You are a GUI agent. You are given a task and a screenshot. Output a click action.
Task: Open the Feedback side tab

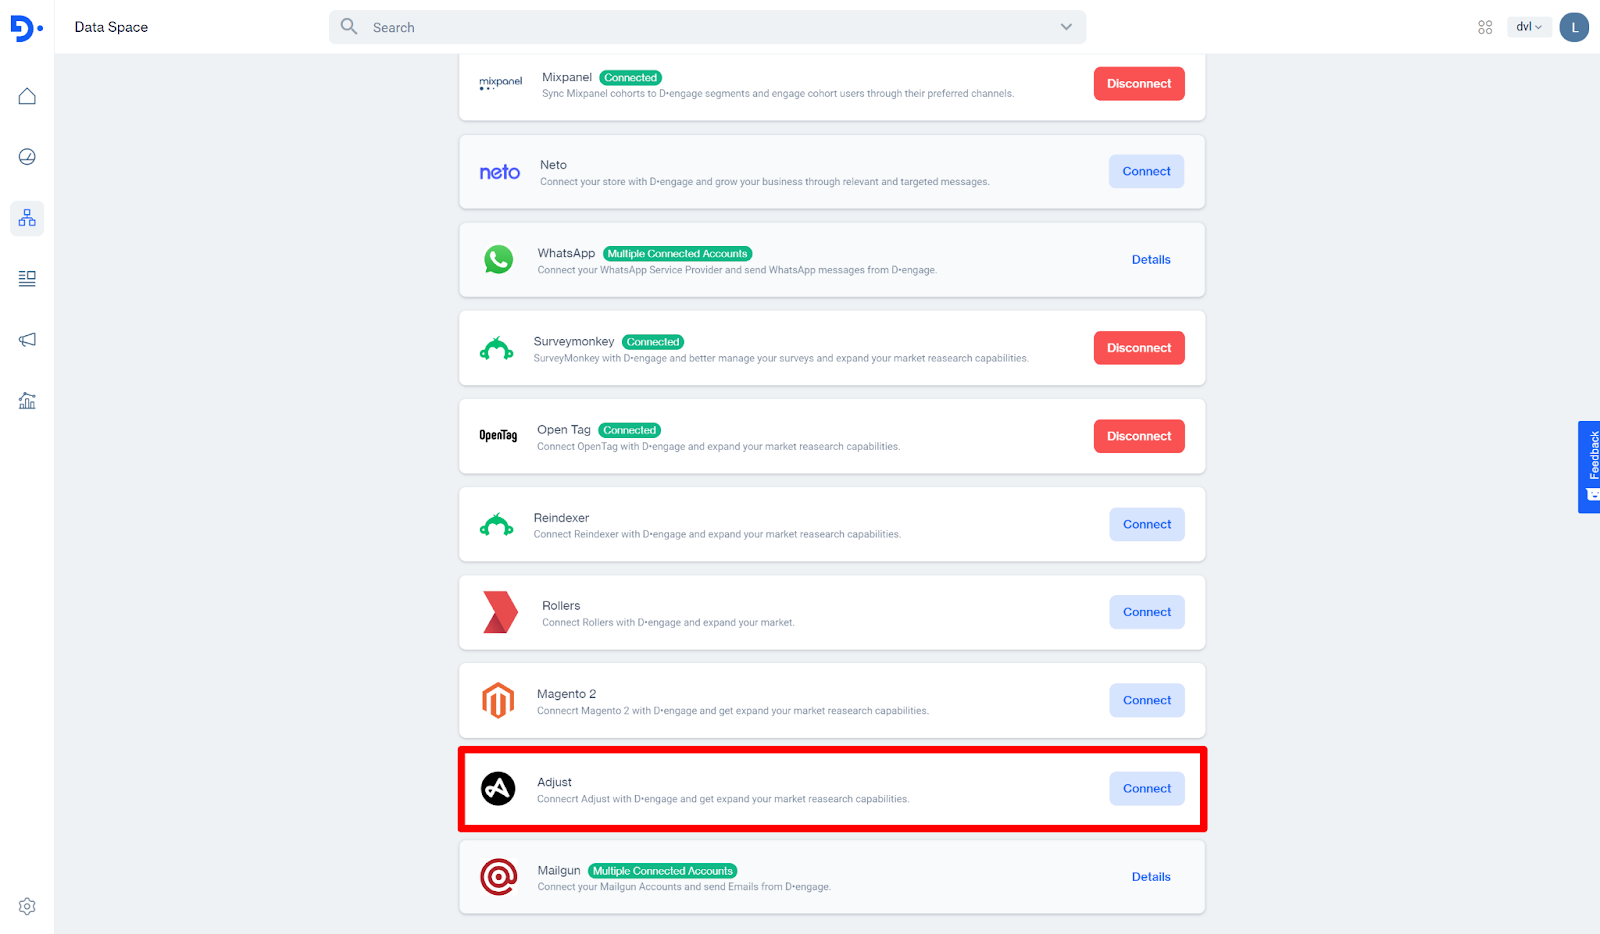click(x=1589, y=466)
